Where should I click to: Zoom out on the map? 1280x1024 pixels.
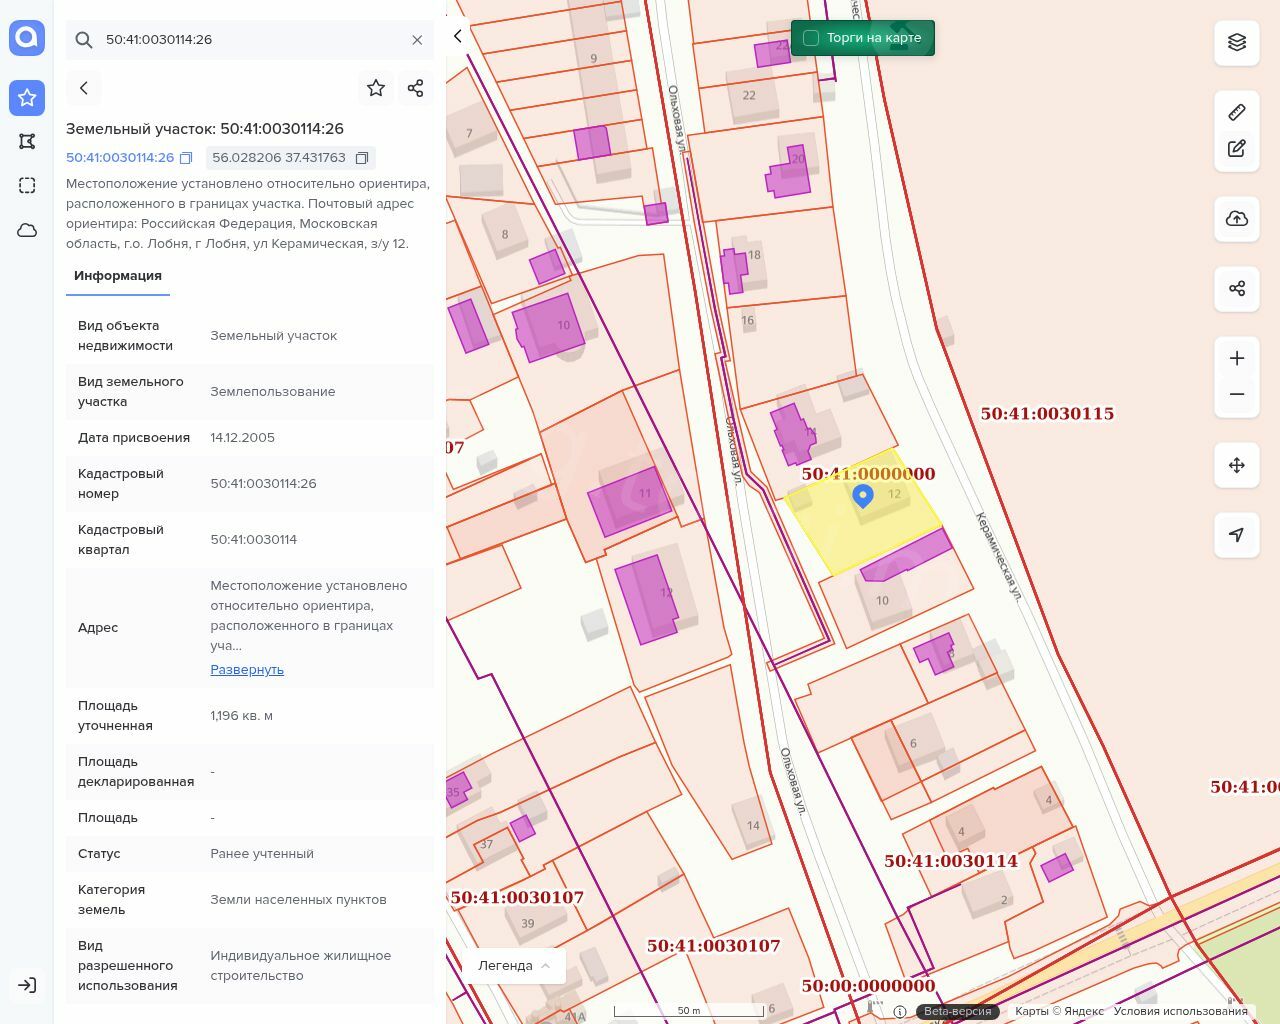point(1237,394)
